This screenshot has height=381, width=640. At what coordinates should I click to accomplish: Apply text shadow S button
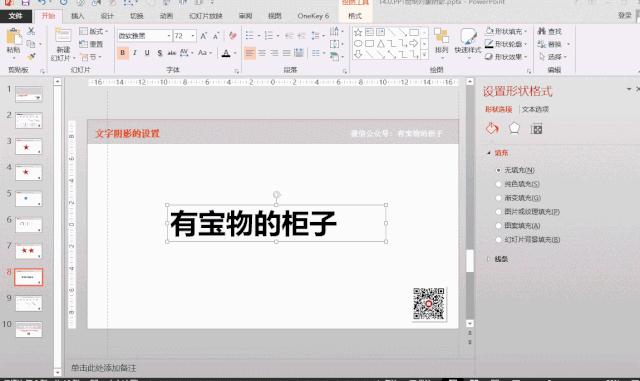click(160, 53)
